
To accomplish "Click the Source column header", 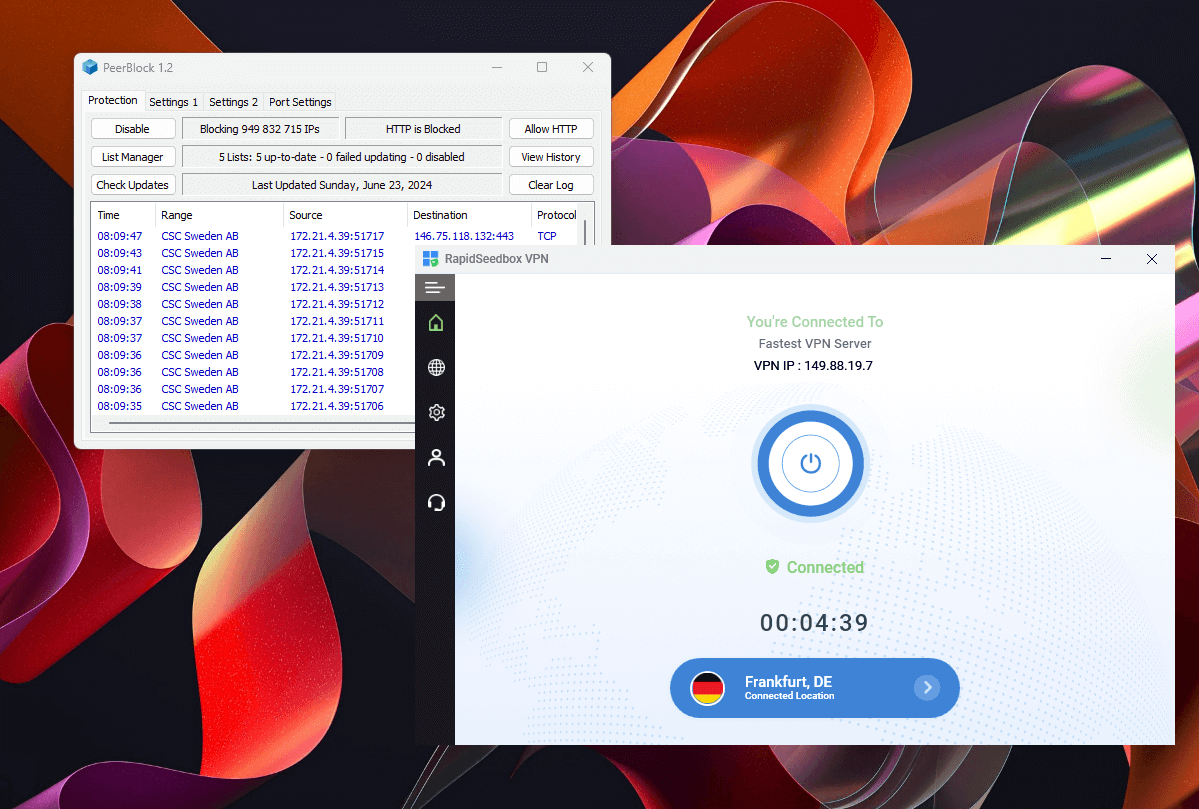I will (x=346, y=215).
